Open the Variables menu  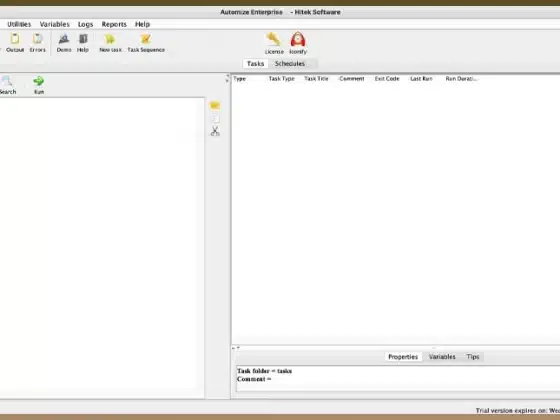coord(54,24)
